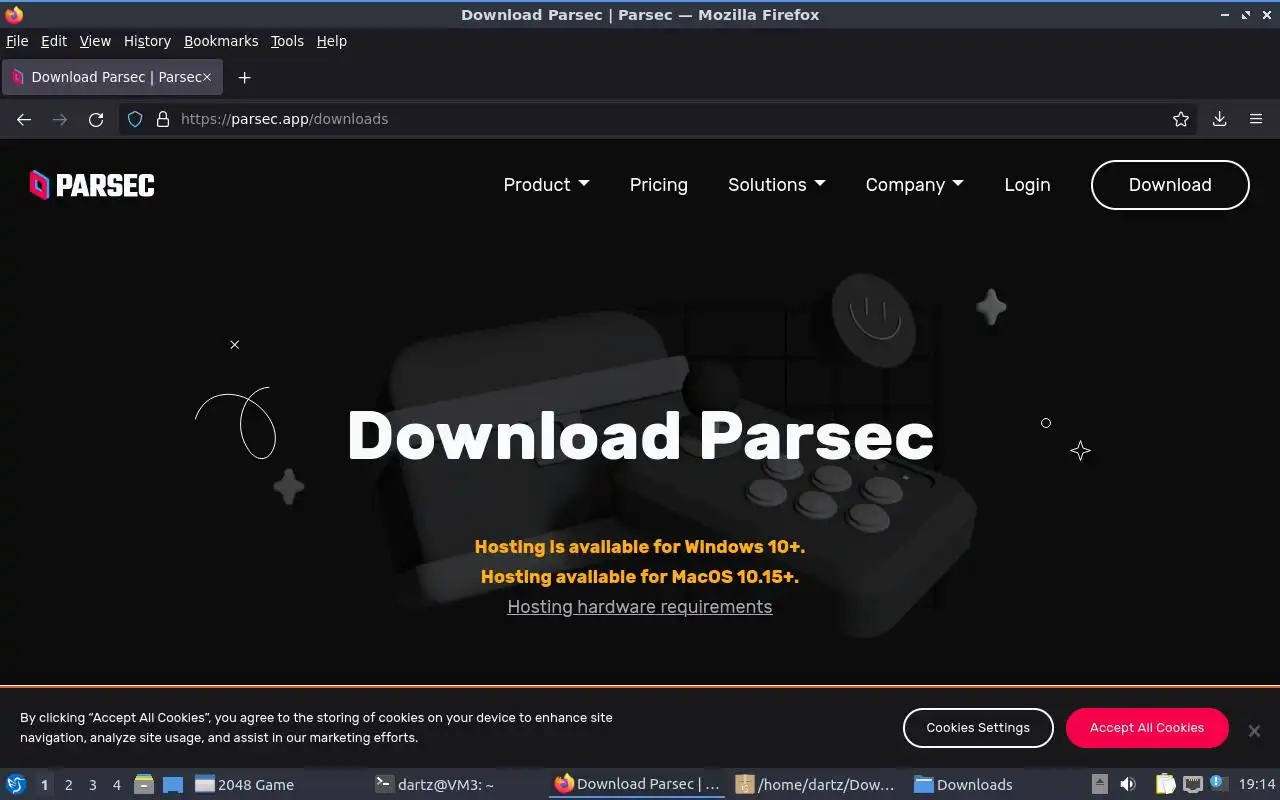Open the Bookmarks menu
Image resolution: width=1280 pixels, height=800 pixels.
click(x=221, y=41)
